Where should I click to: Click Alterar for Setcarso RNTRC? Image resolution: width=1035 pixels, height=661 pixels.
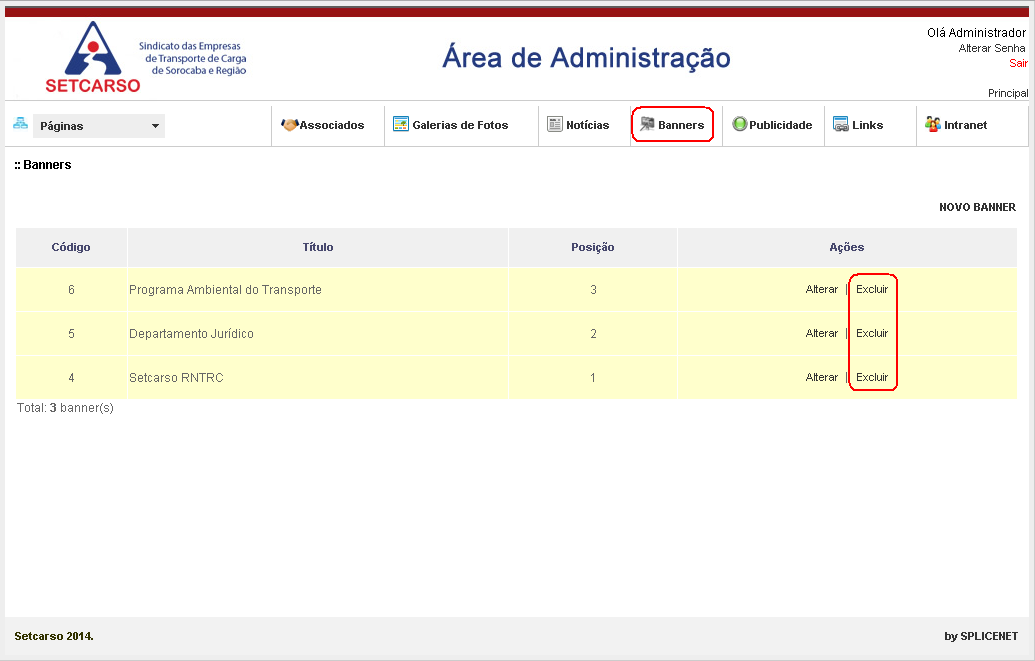tap(822, 378)
